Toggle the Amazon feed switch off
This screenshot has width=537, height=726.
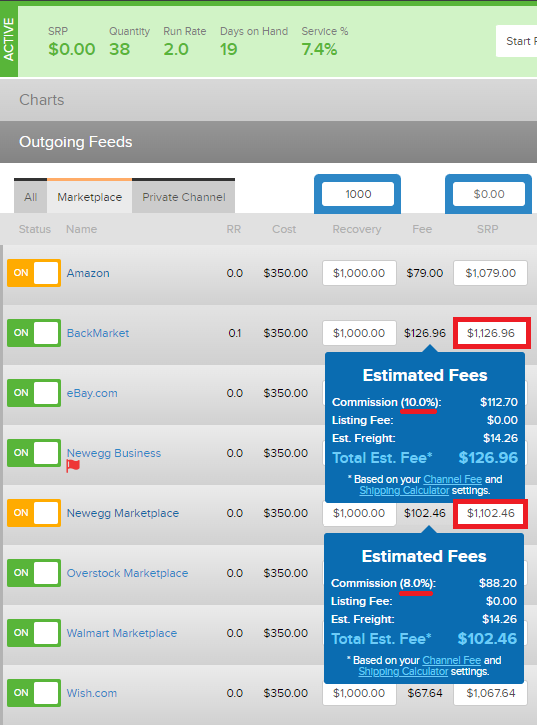[x=34, y=273]
